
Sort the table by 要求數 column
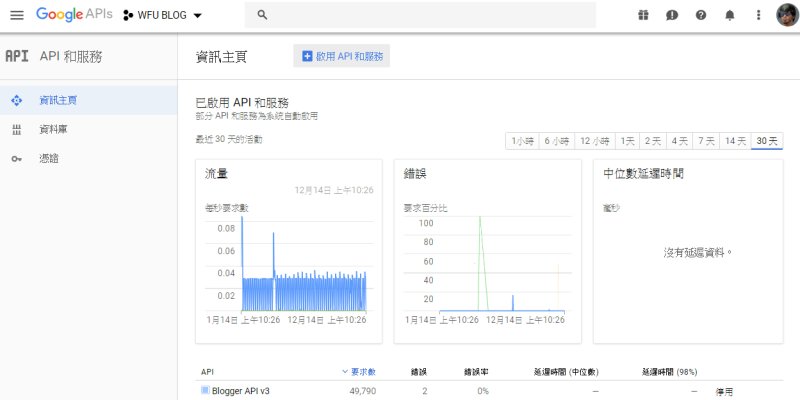coord(359,372)
